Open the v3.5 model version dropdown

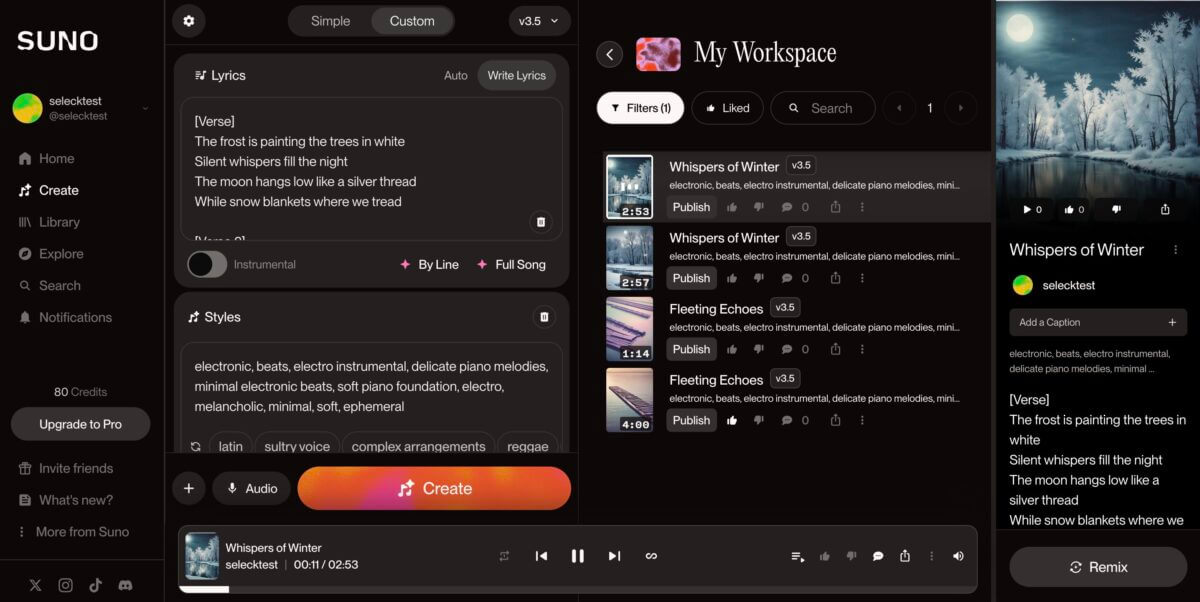(540, 21)
